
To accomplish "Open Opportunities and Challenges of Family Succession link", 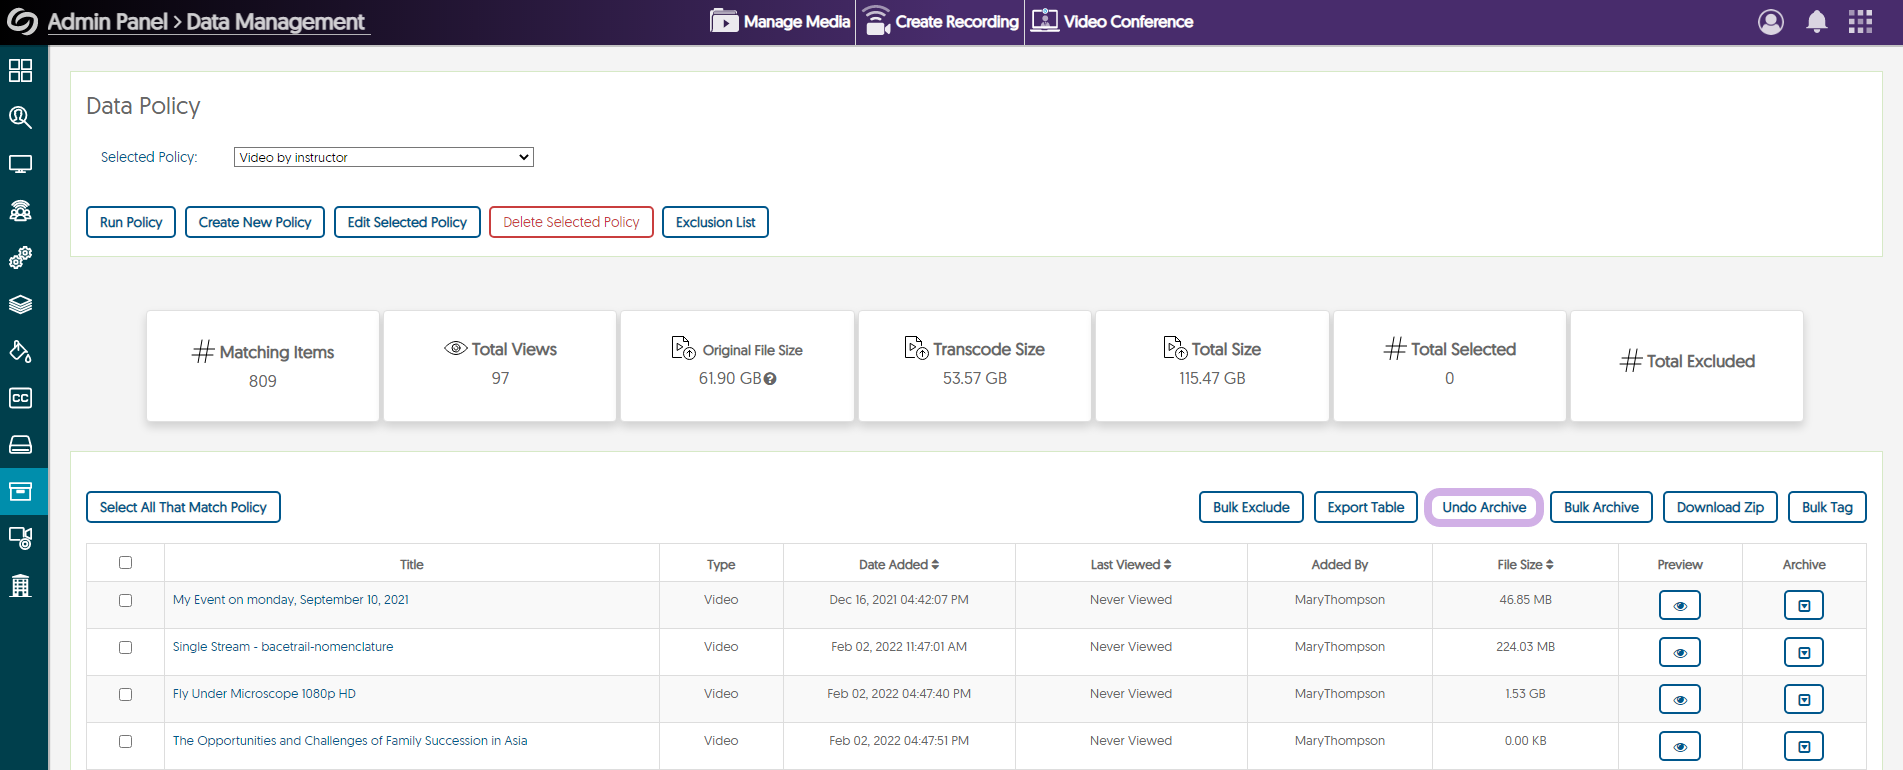I will click(350, 741).
